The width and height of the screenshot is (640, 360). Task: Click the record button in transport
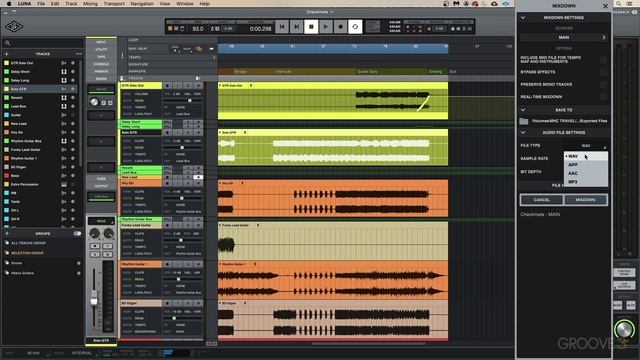[x=340, y=27]
